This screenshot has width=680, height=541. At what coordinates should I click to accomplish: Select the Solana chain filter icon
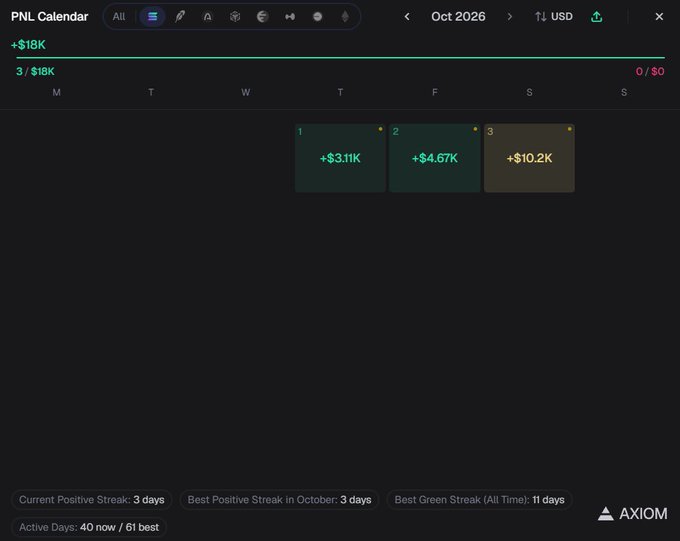pos(152,16)
